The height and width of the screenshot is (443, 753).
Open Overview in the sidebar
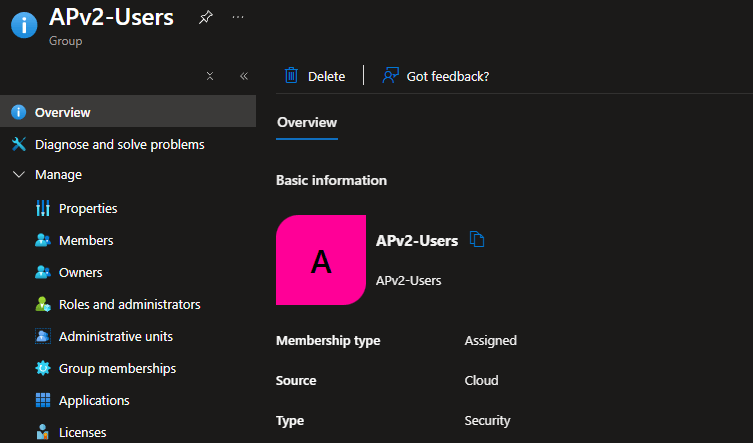(x=128, y=111)
